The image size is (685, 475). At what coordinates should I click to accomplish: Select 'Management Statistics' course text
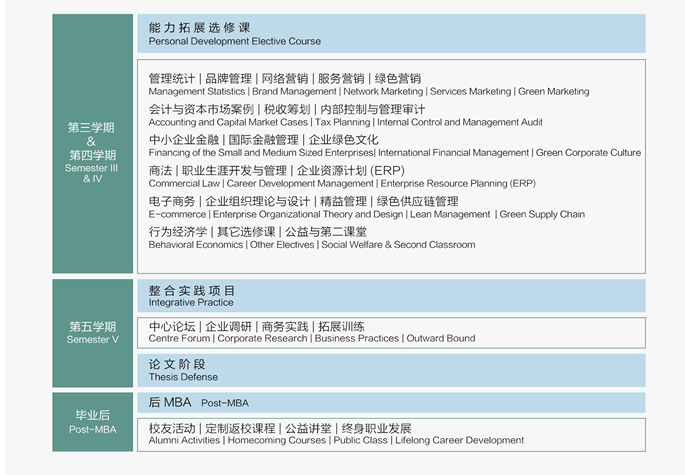tap(197, 91)
